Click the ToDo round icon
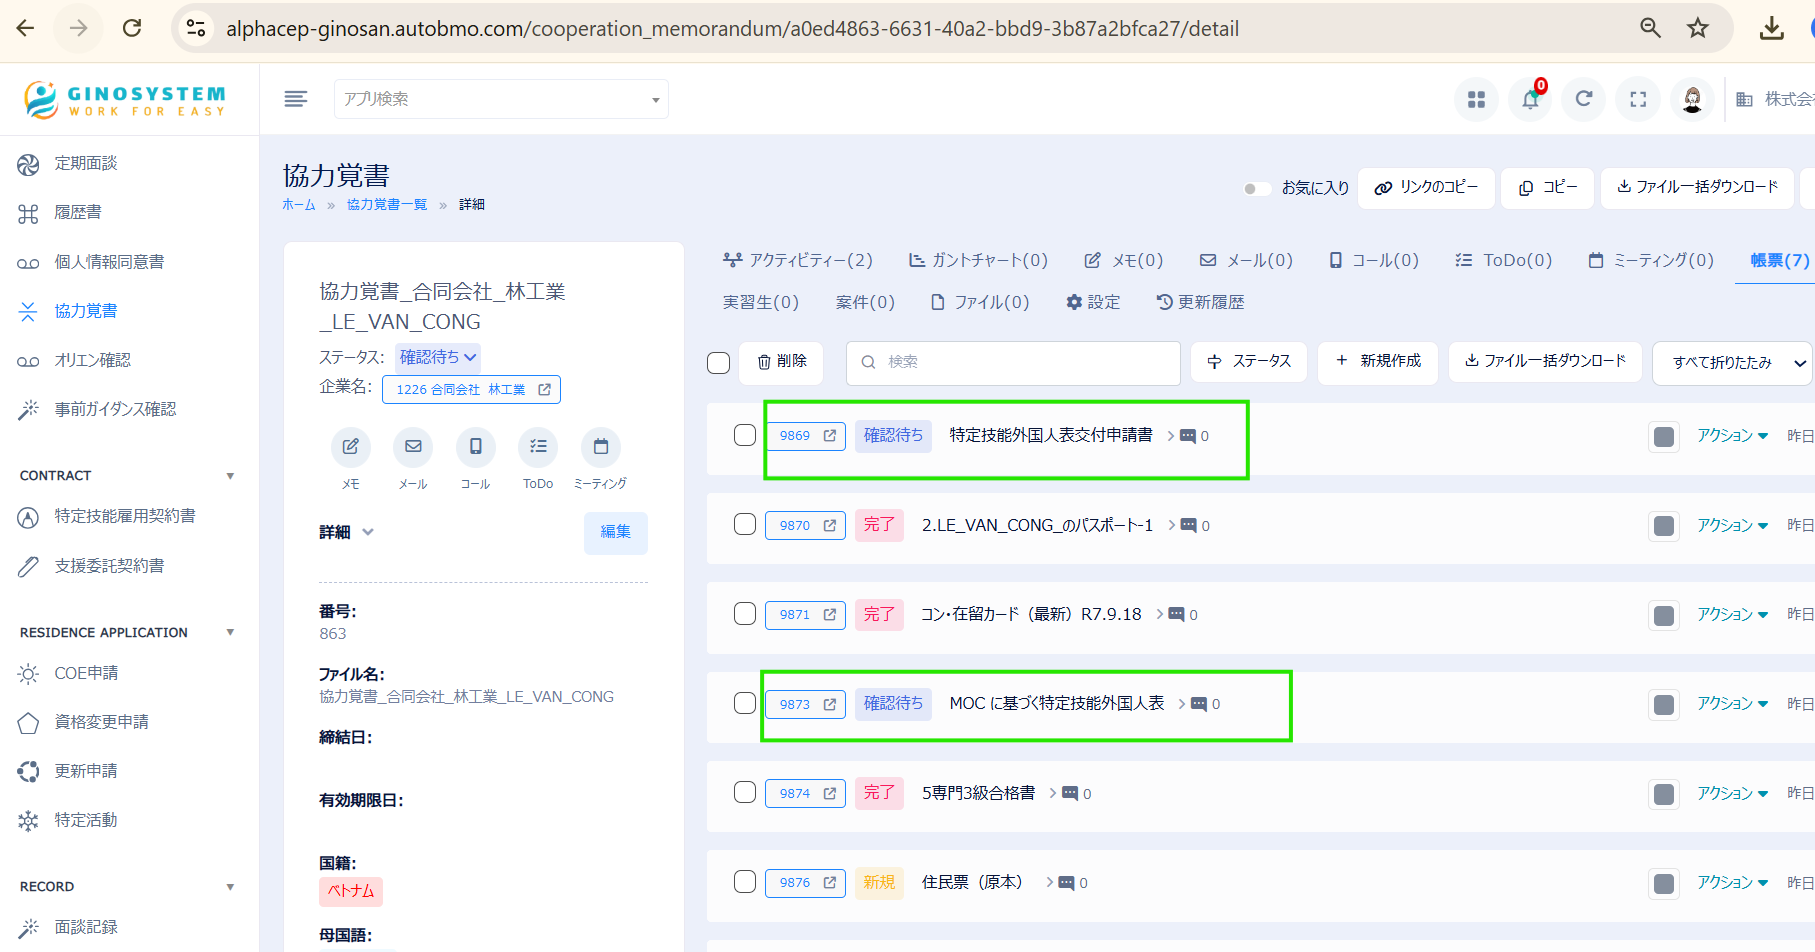This screenshot has height=952, width=1815. click(x=538, y=447)
